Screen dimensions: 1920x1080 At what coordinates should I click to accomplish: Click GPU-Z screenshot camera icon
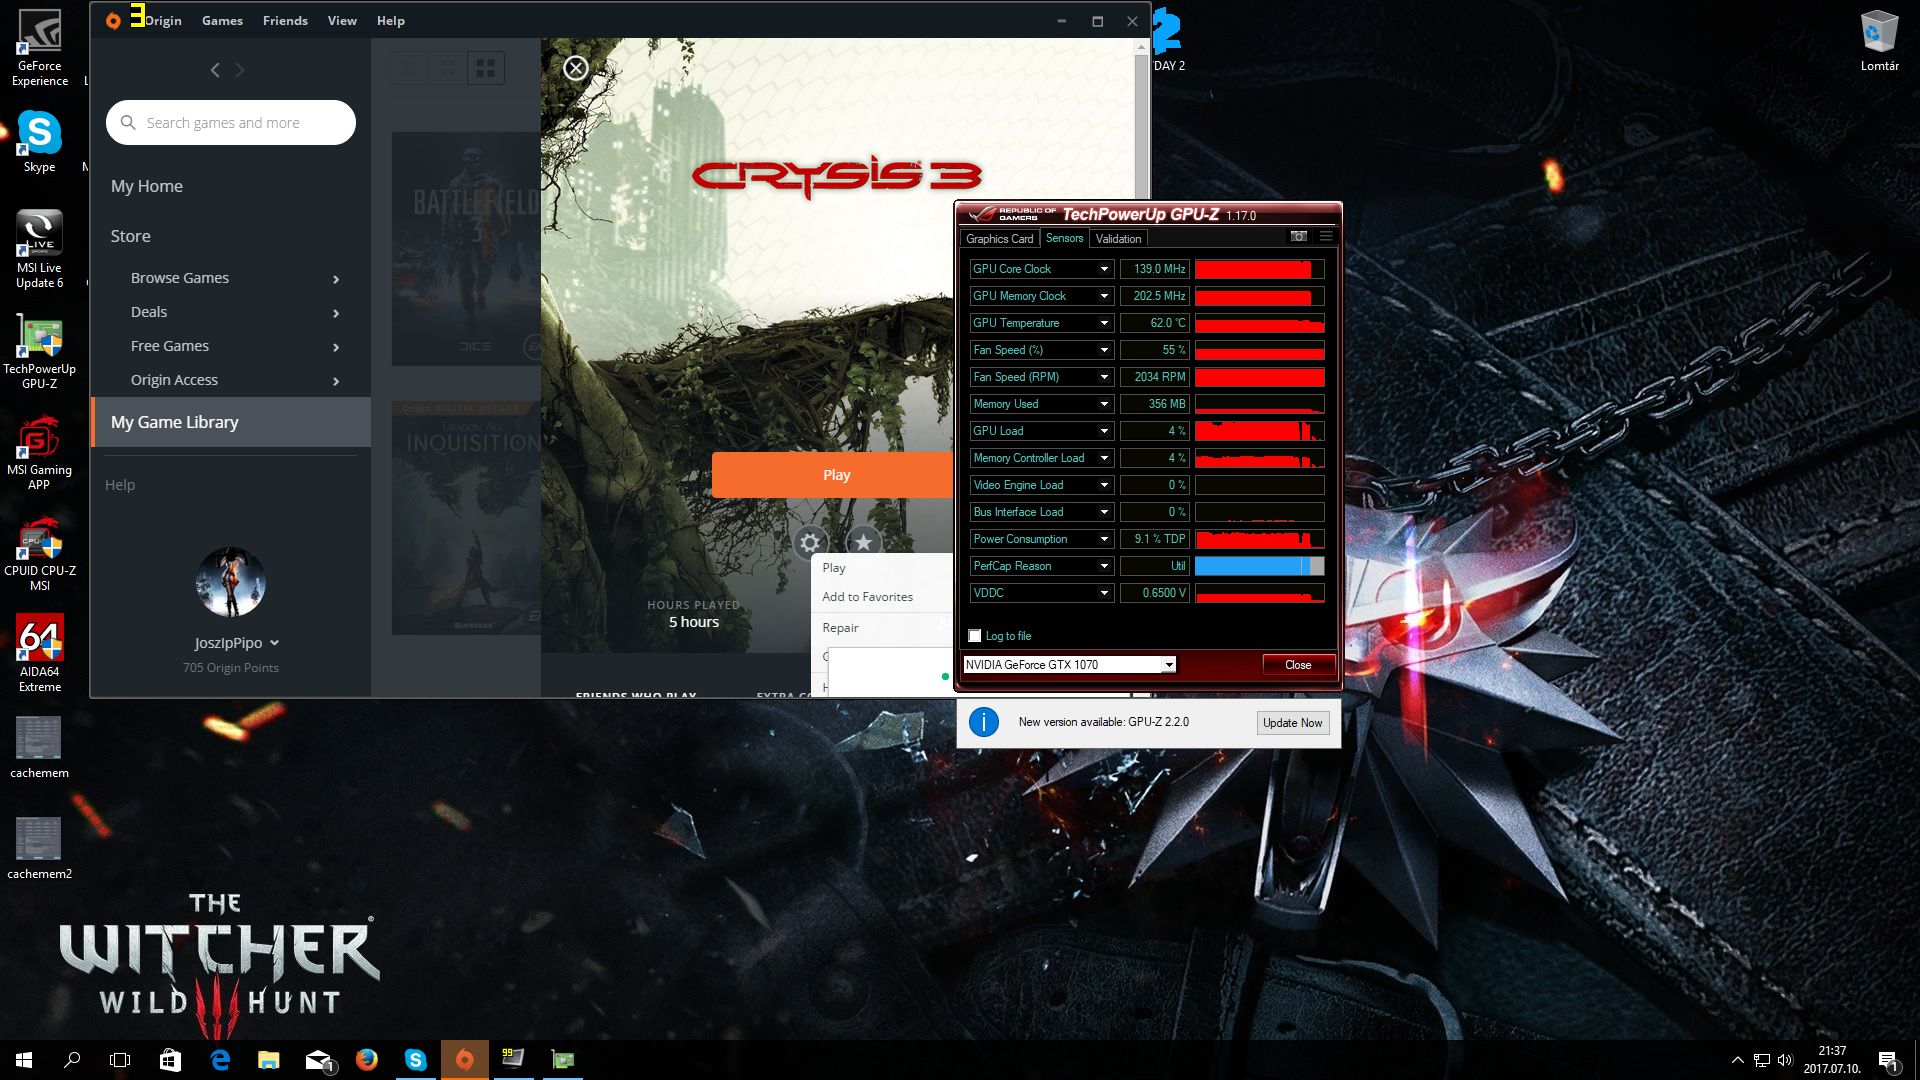pyautogui.click(x=1299, y=237)
